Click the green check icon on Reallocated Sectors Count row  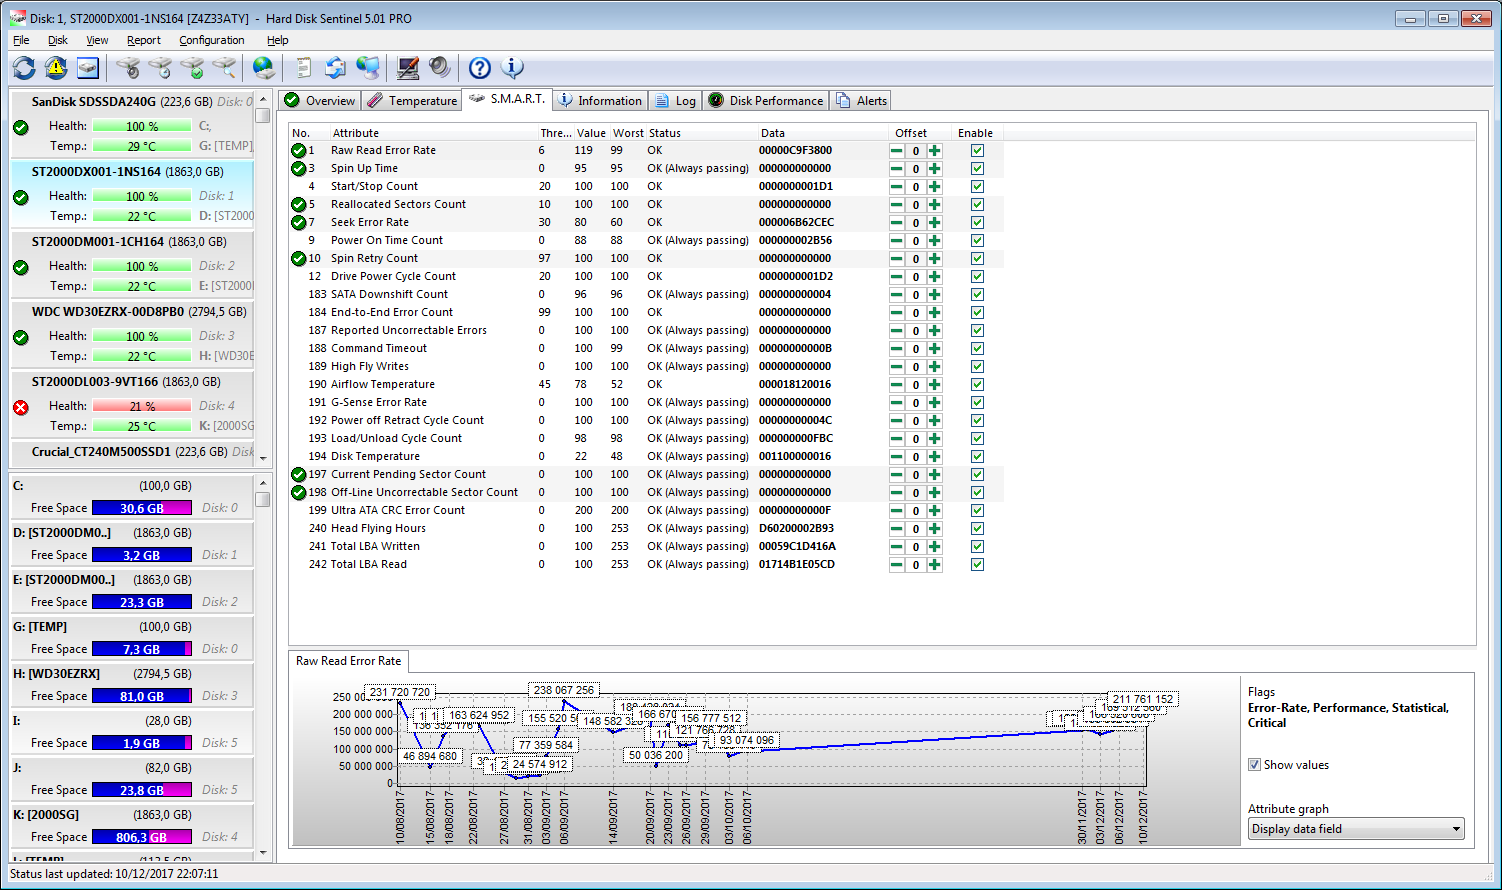click(298, 205)
